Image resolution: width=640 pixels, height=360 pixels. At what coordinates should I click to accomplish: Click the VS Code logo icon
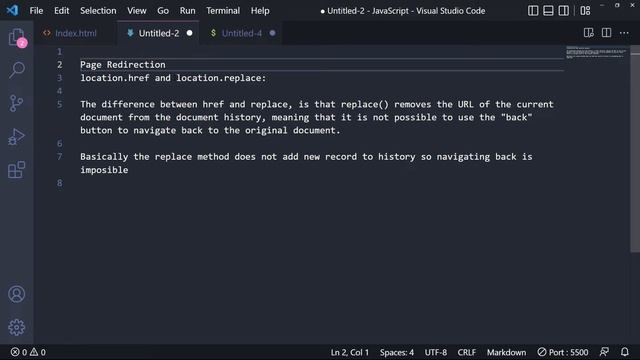12,10
